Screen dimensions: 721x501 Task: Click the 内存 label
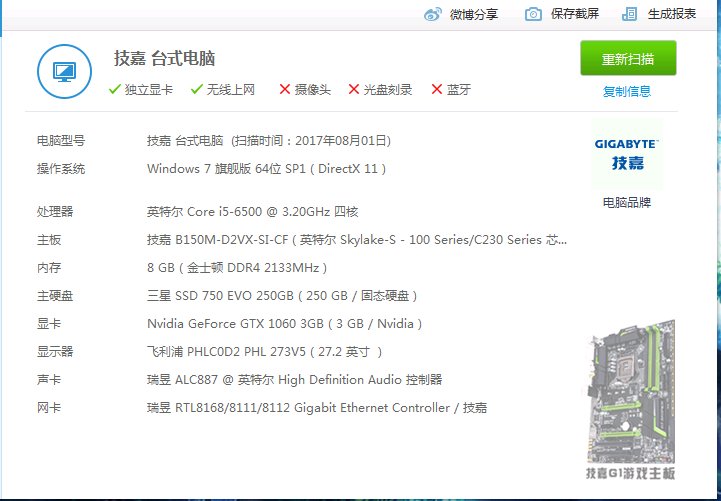(49, 268)
